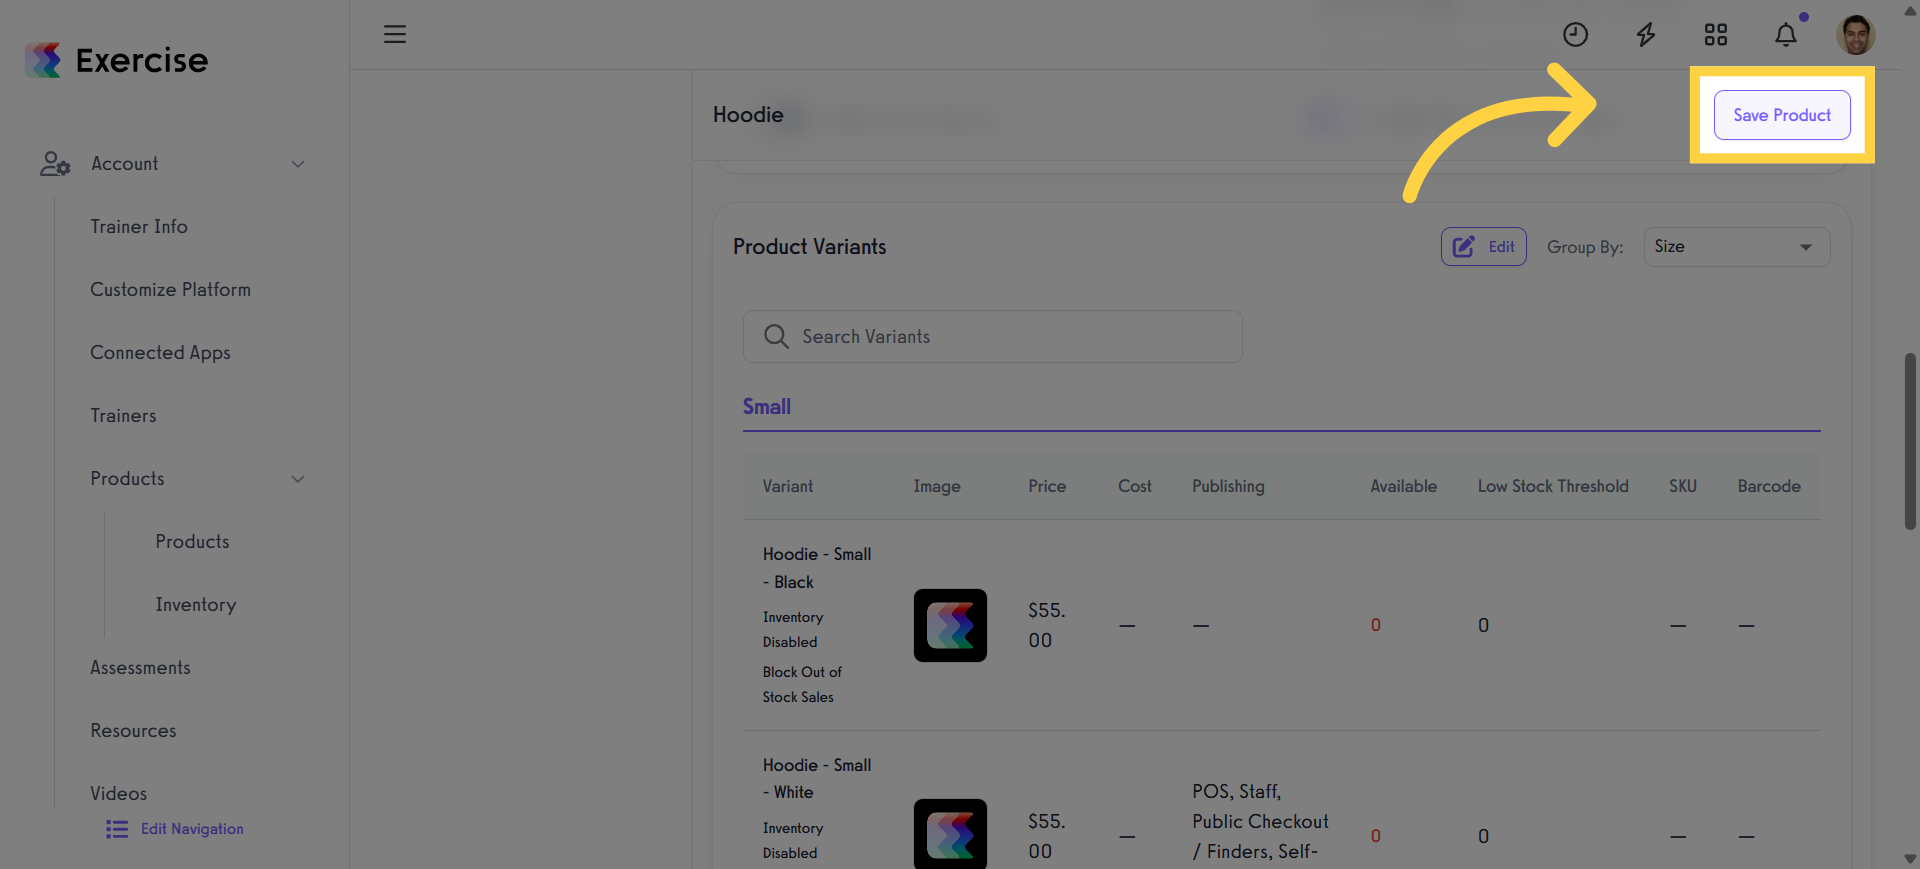Click the Hoodie product title
This screenshot has height=869, width=1920.
[748, 115]
